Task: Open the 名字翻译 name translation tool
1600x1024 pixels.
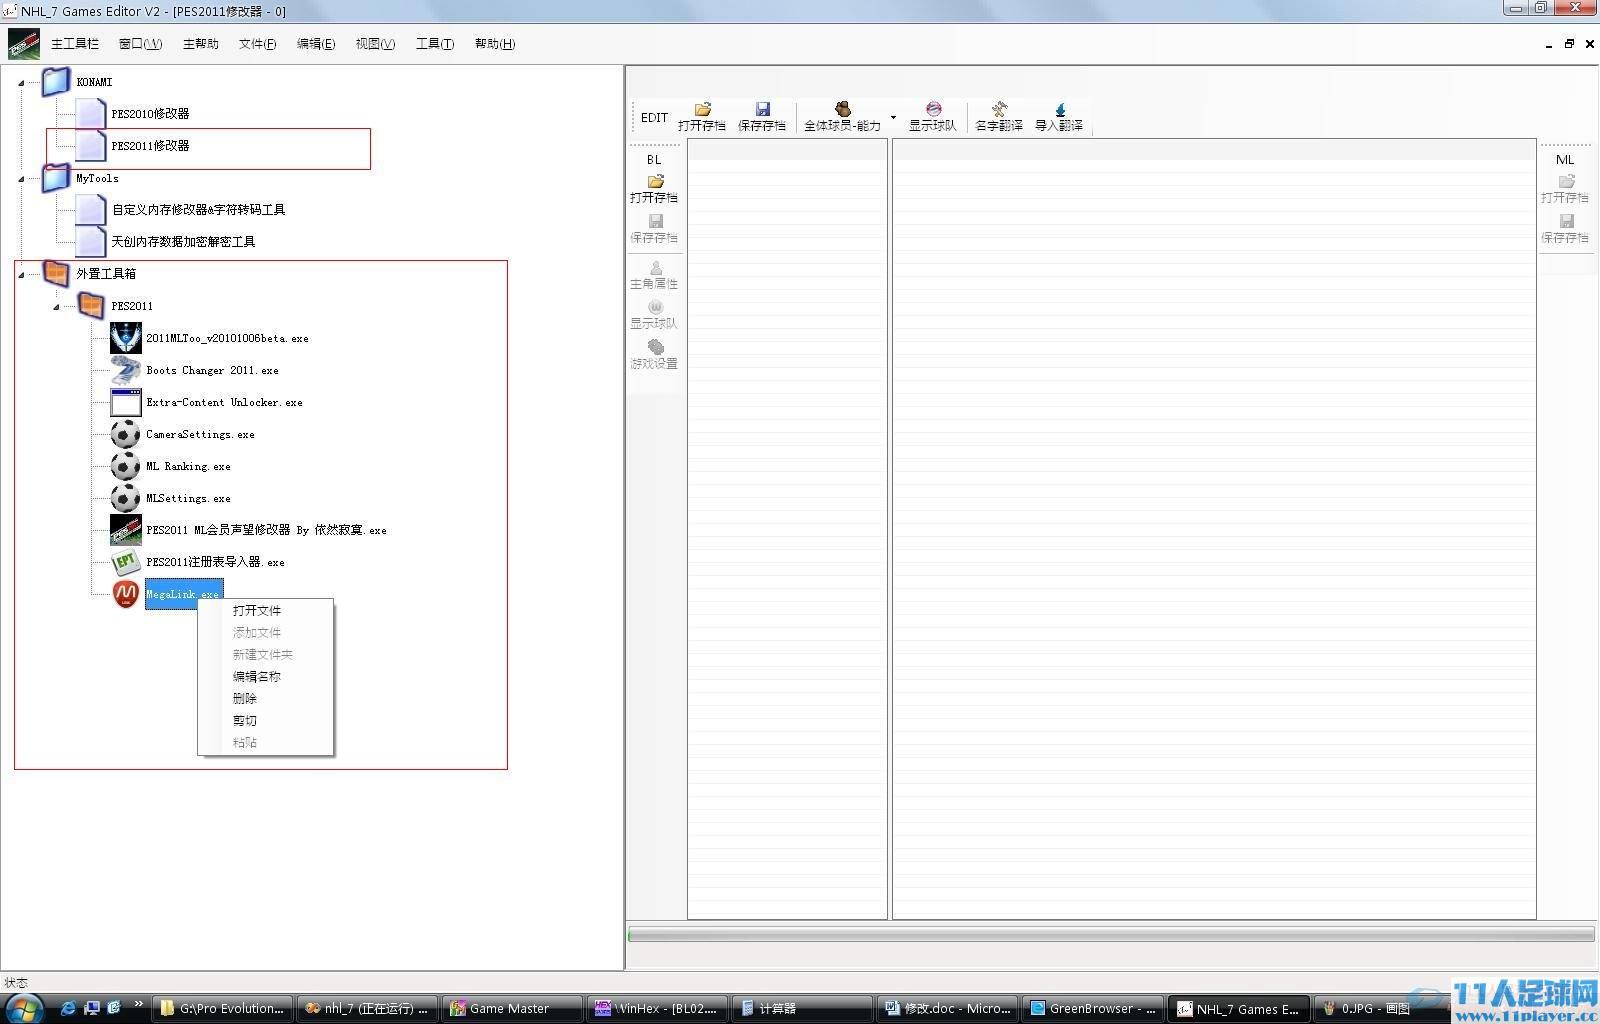Action: (x=998, y=116)
